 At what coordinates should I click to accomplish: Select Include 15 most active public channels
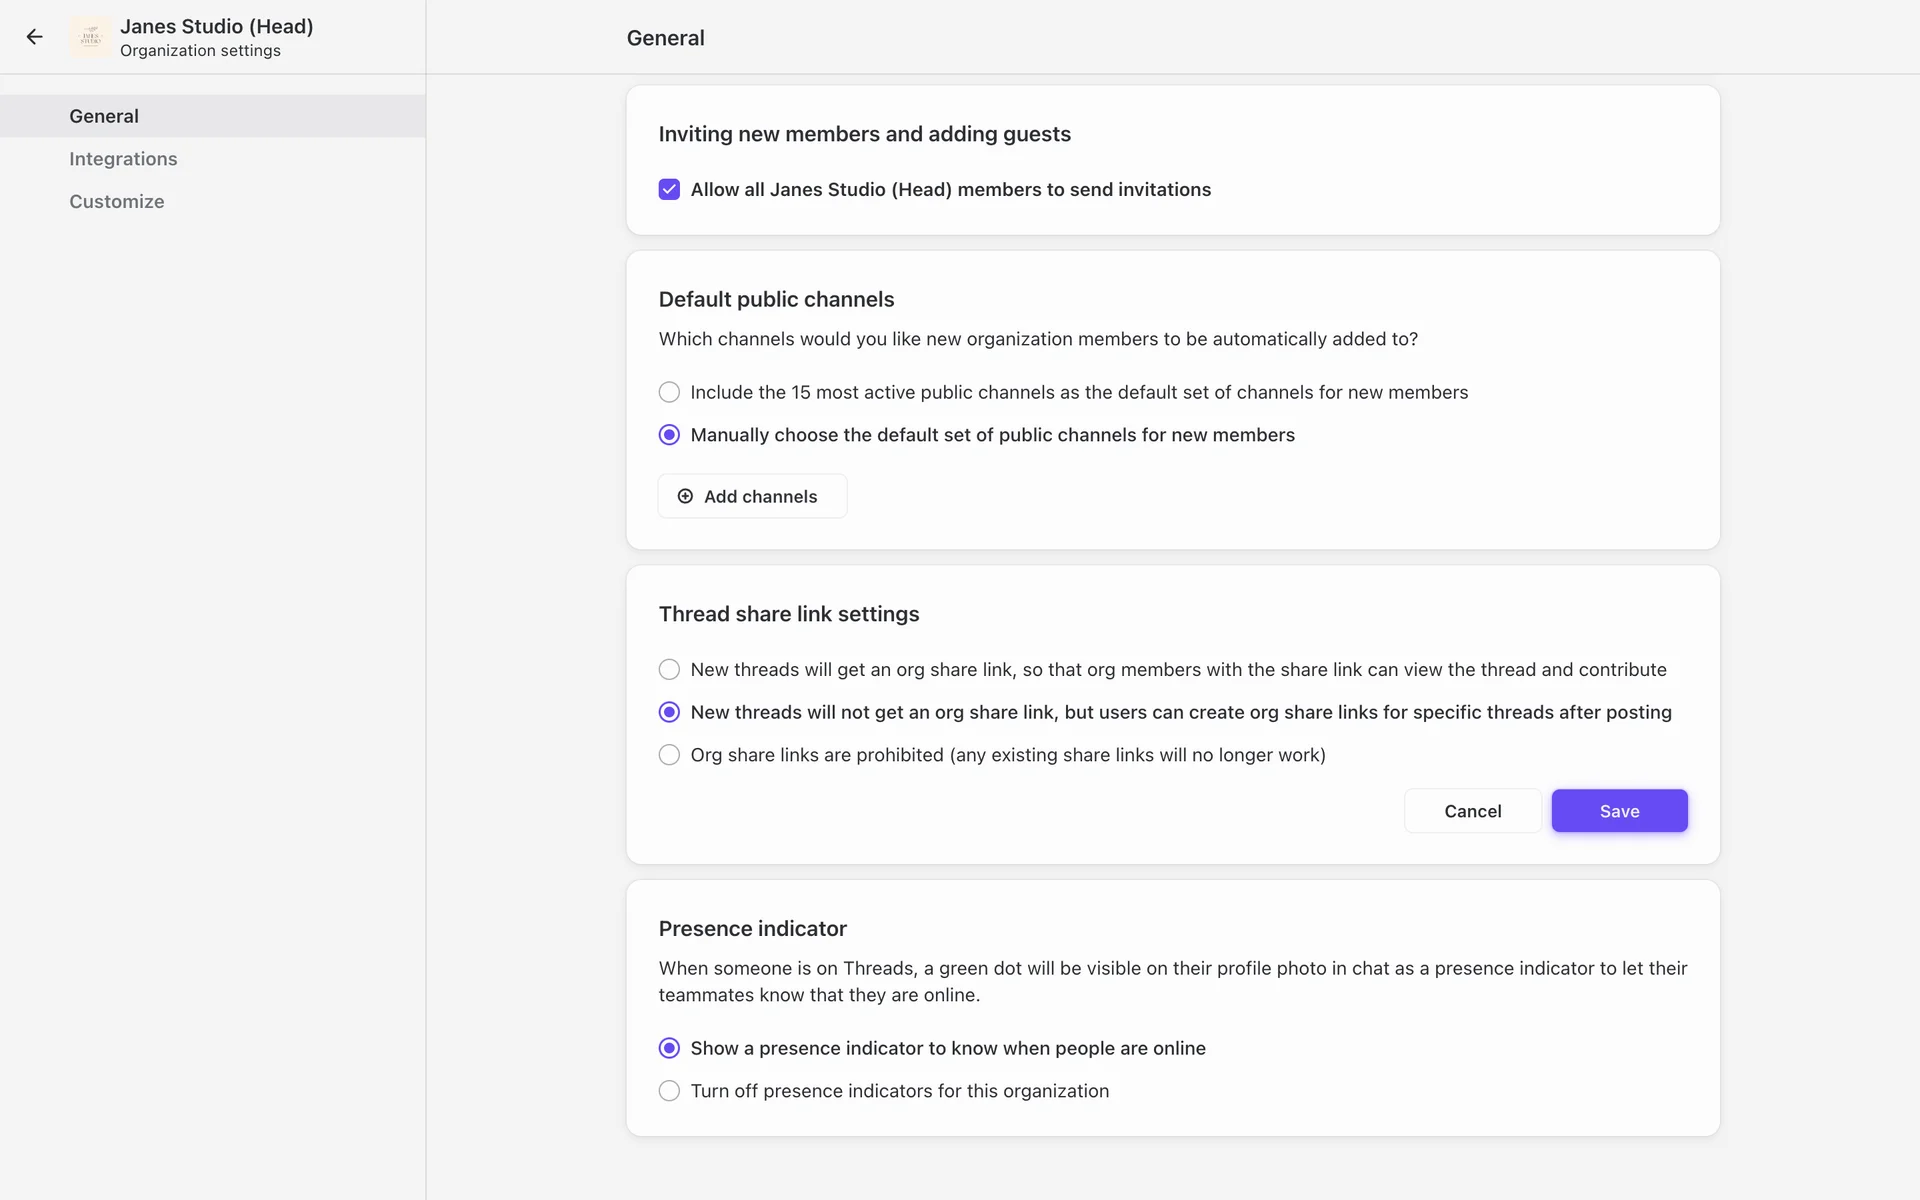pyautogui.click(x=669, y=392)
